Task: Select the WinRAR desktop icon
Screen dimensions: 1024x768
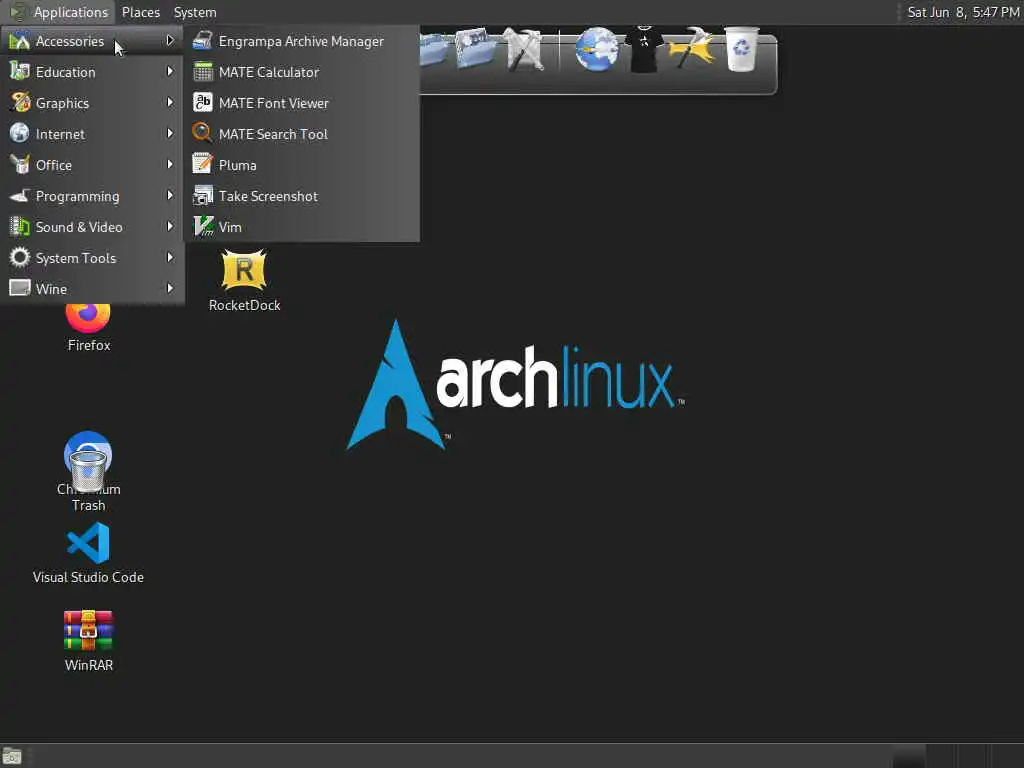Action: pos(89,641)
